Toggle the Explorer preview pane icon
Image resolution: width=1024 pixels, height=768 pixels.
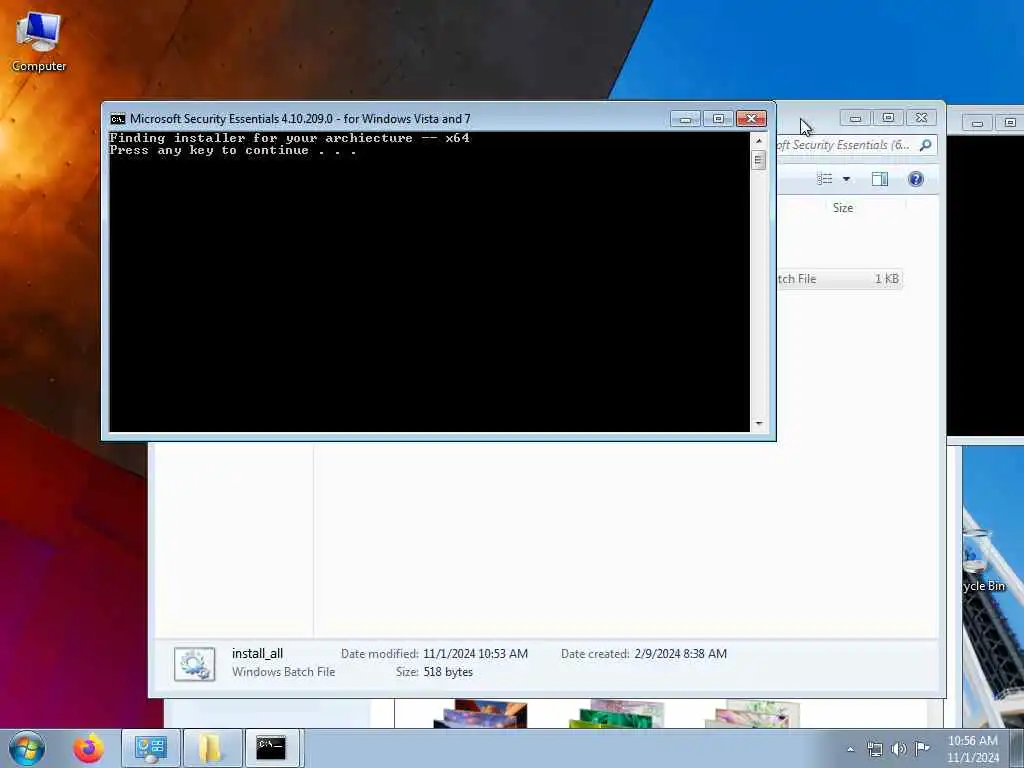point(880,179)
